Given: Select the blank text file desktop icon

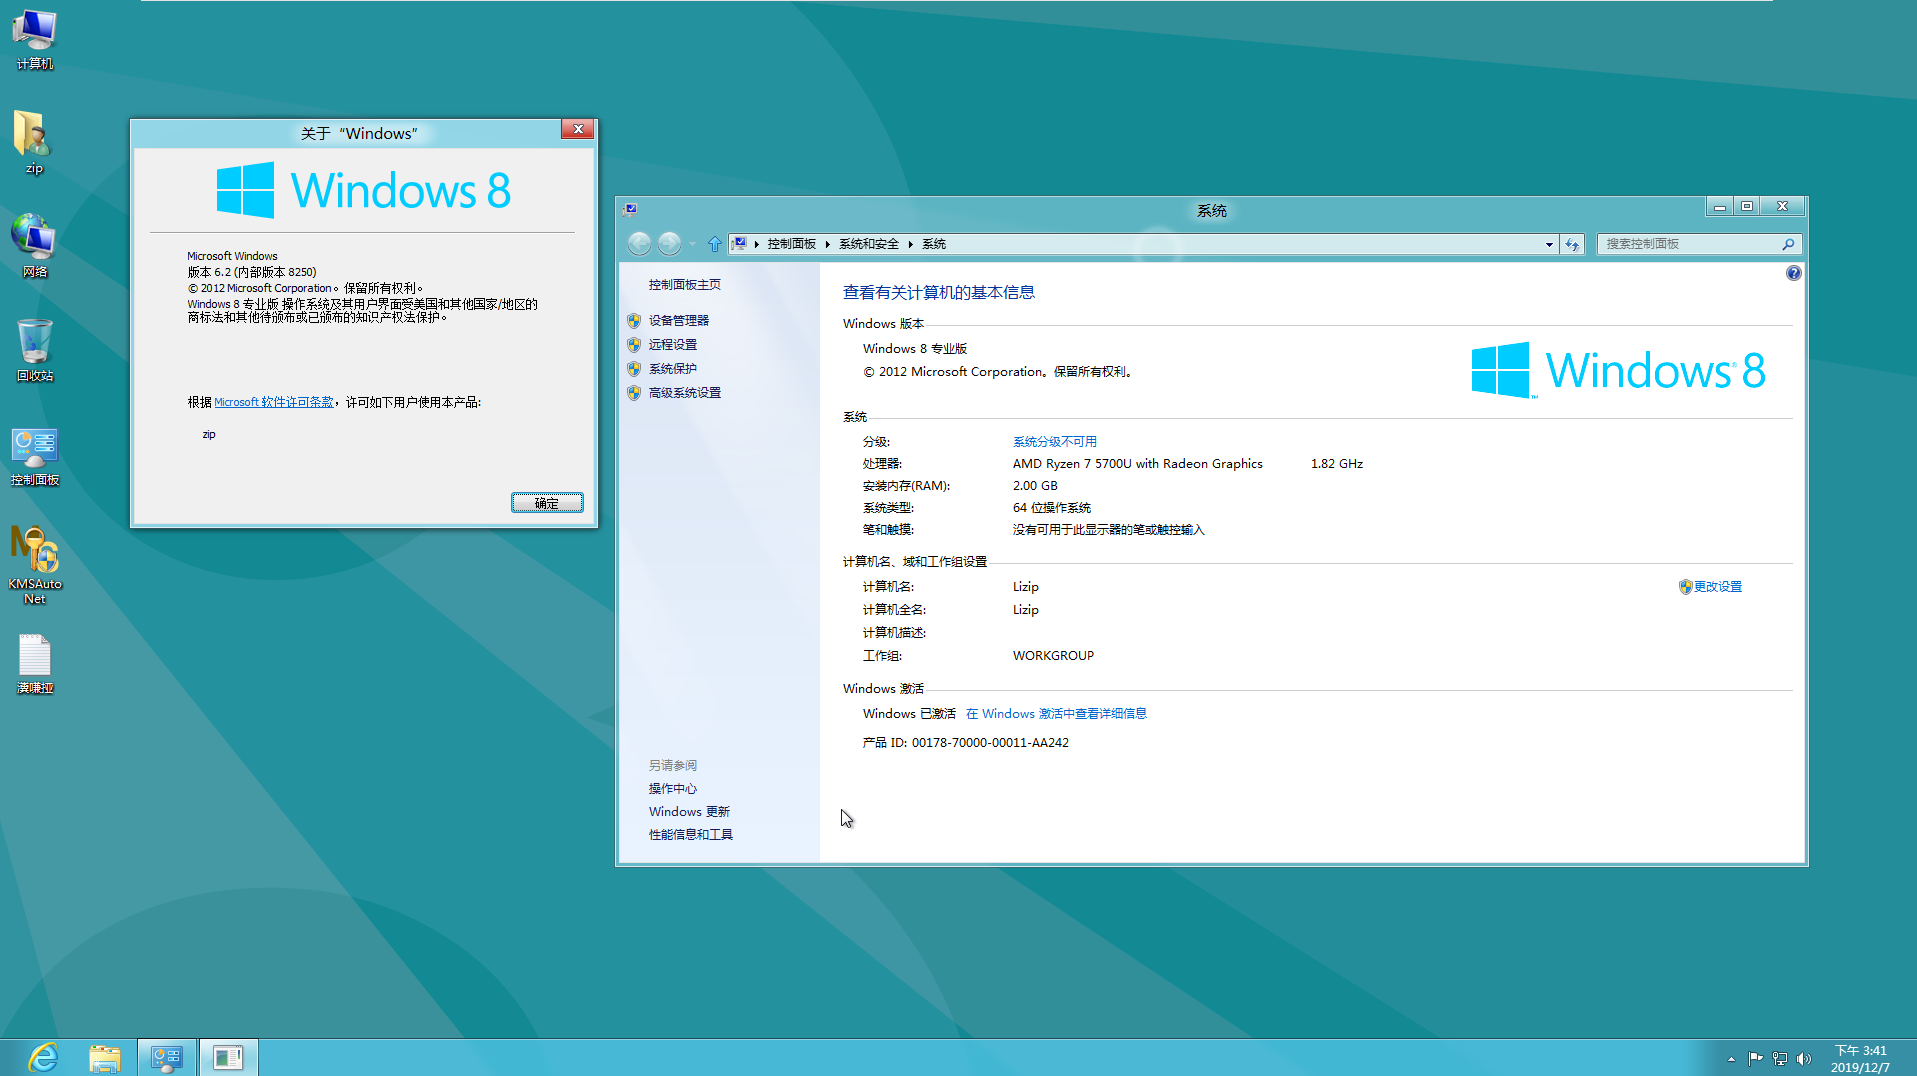Looking at the screenshot, I should coord(35,663).
